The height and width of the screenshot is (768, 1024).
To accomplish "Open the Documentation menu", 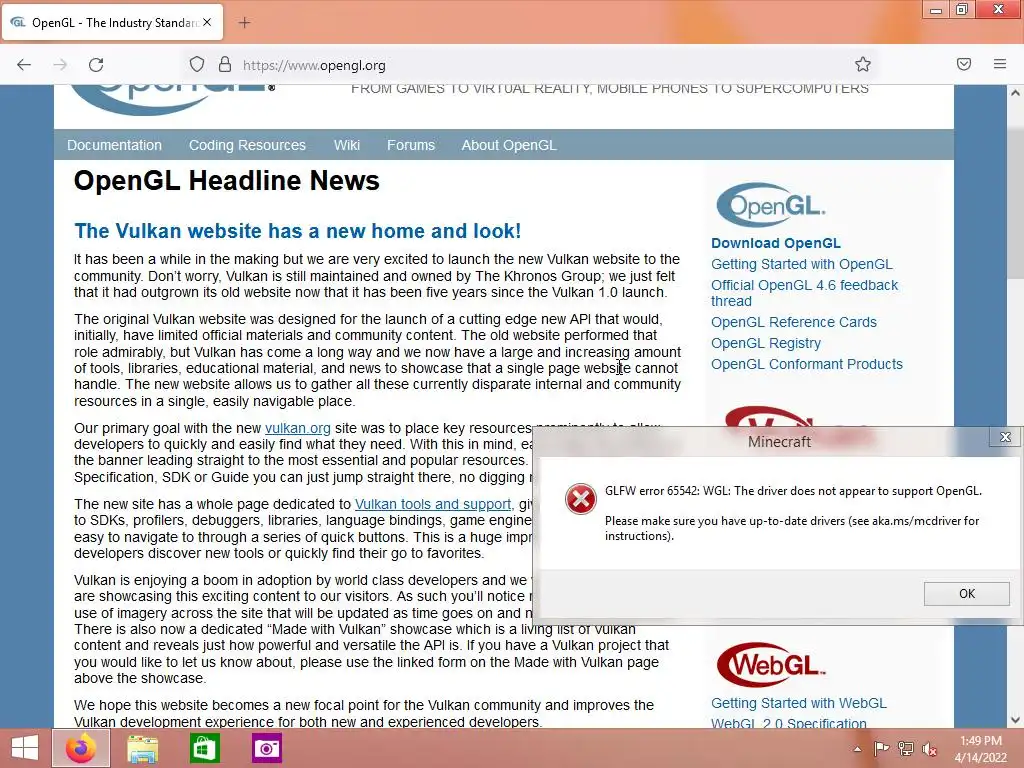I will (x=114, y=145).
